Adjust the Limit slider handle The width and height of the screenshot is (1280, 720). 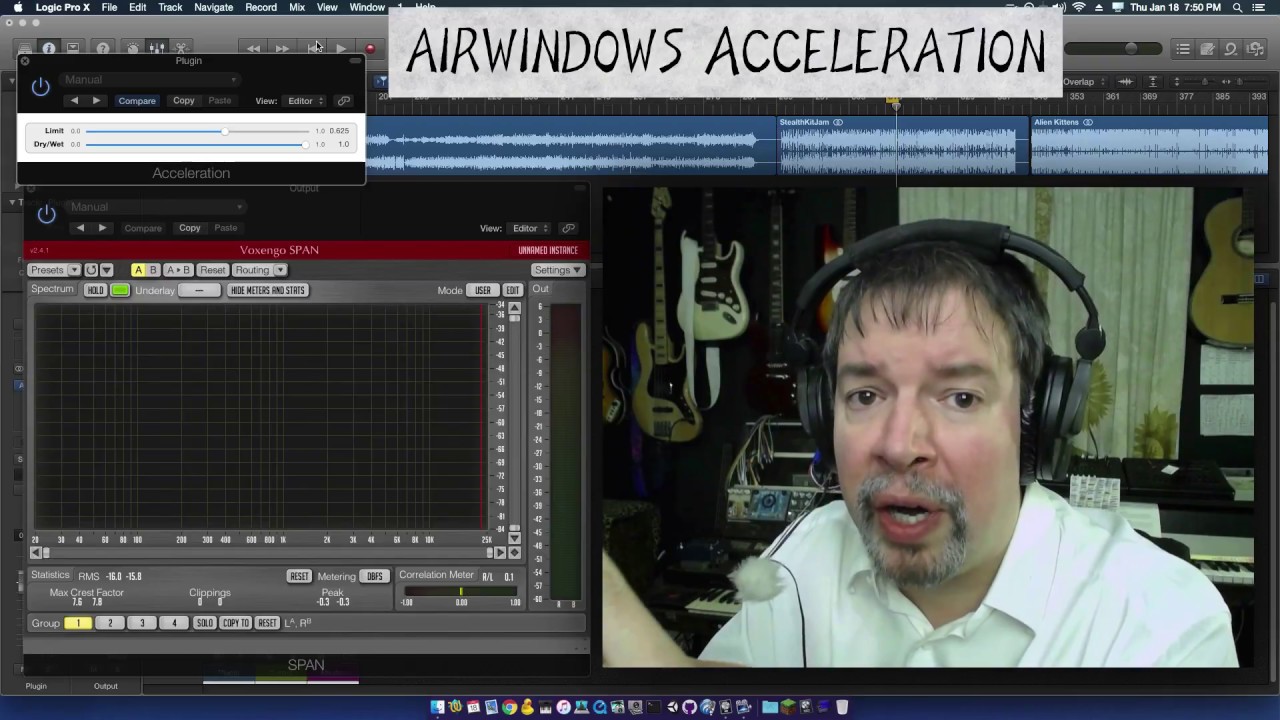[225, 131]
